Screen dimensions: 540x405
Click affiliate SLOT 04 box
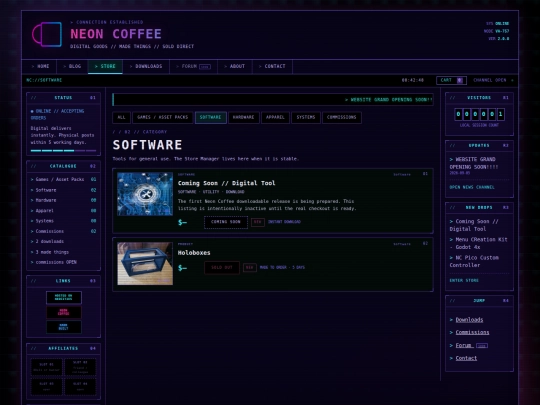coord(80,386)
